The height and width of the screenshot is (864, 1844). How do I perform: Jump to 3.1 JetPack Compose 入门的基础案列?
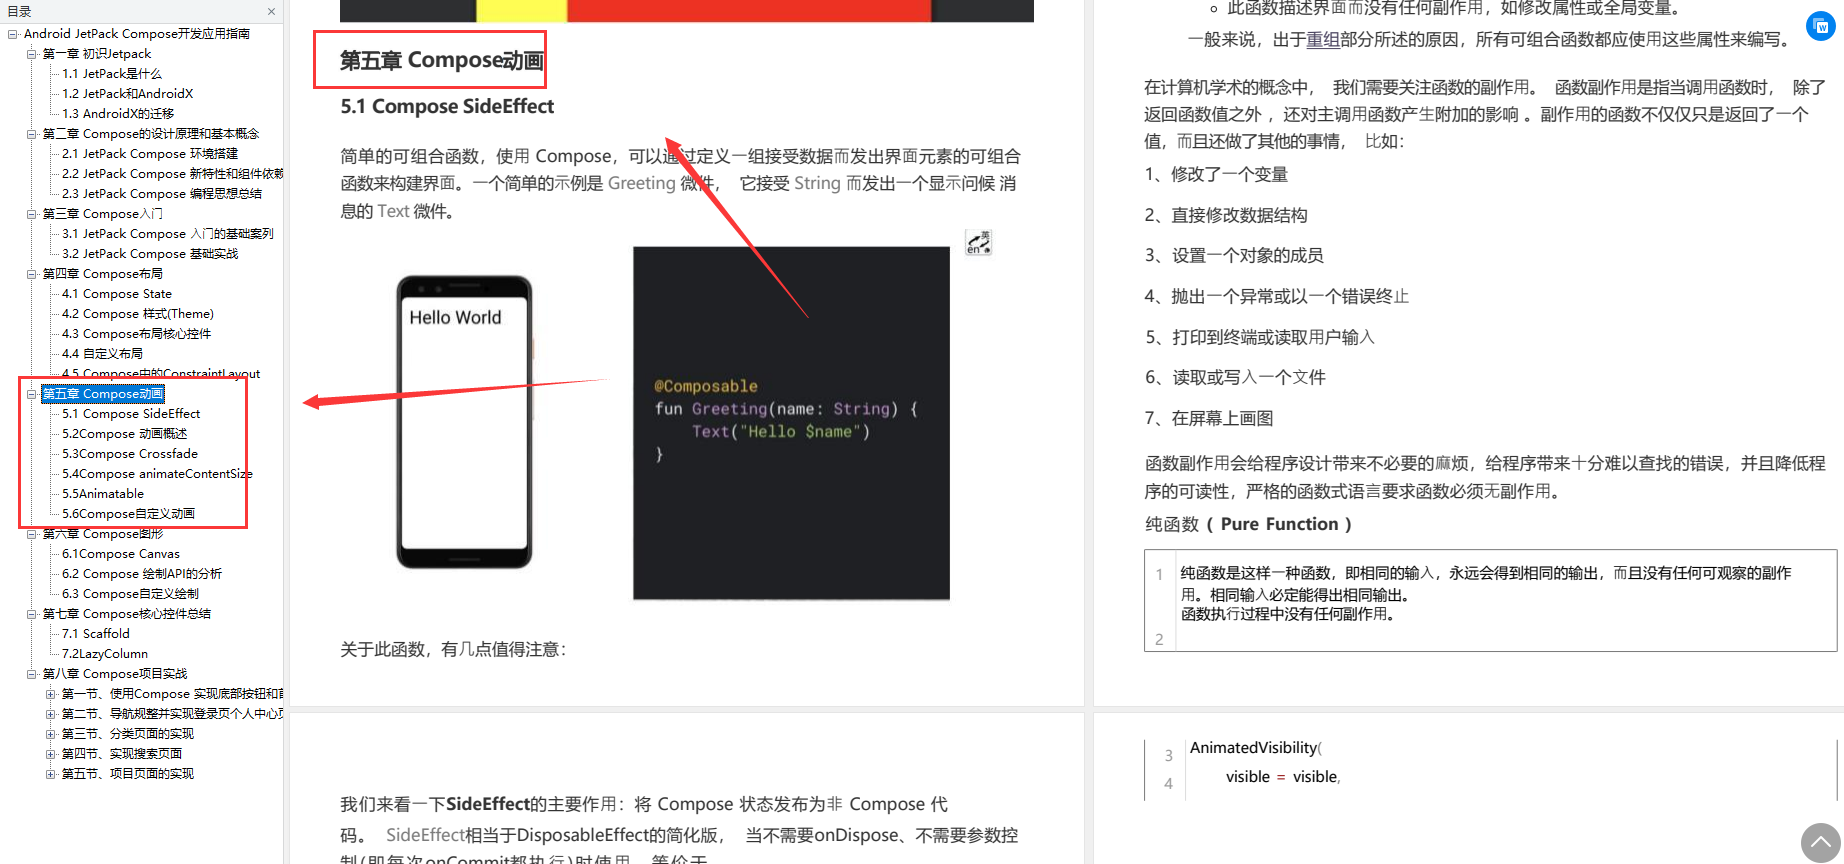[167, 234]
